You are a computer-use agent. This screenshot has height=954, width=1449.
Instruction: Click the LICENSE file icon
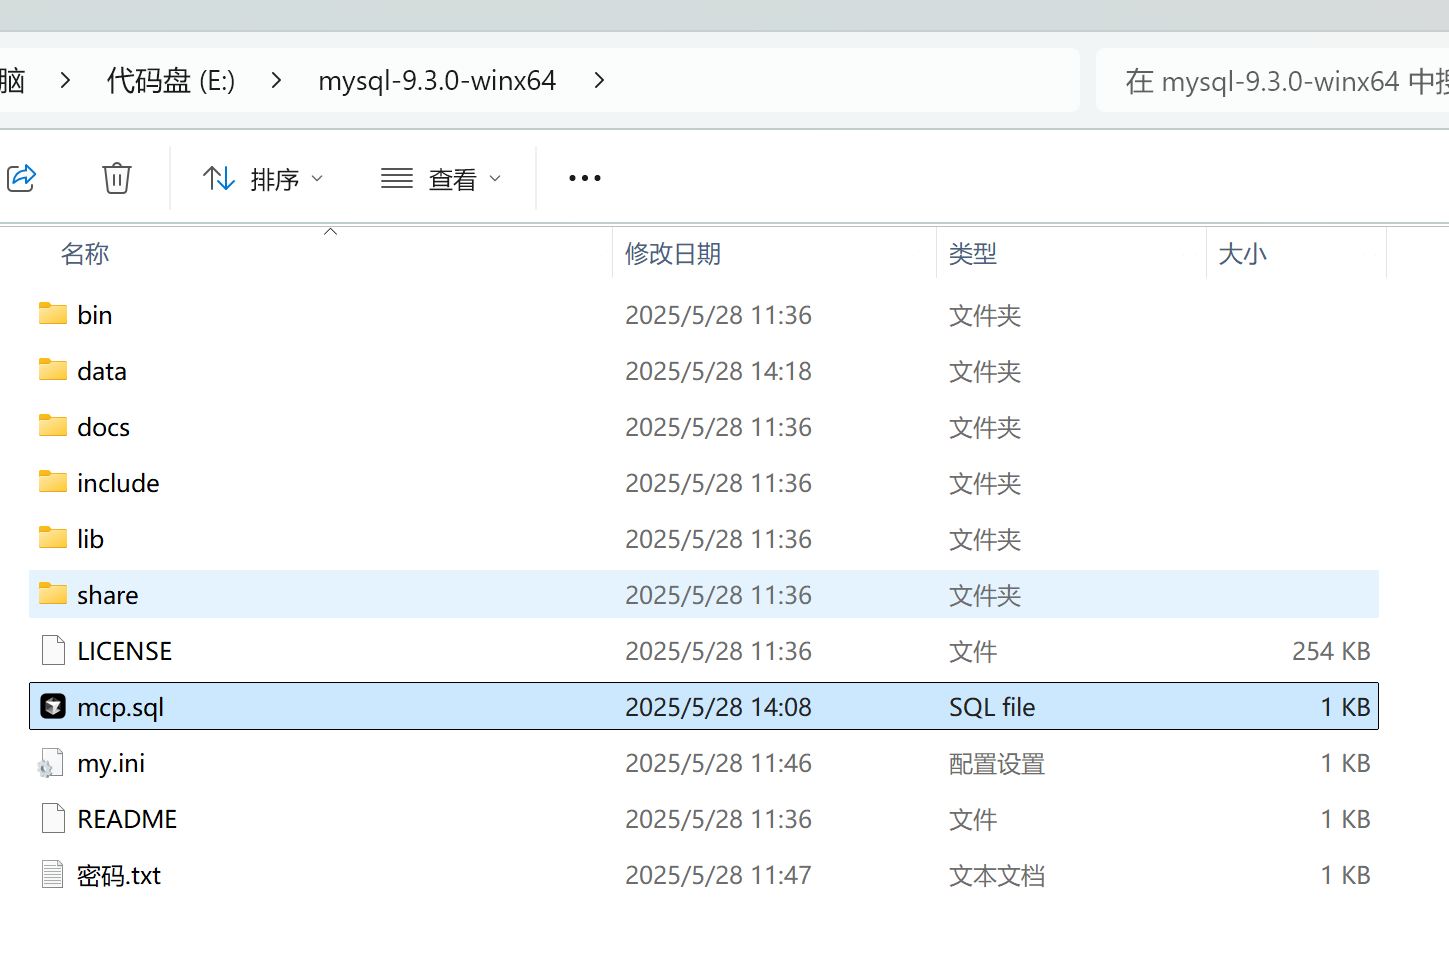(53, 650)
